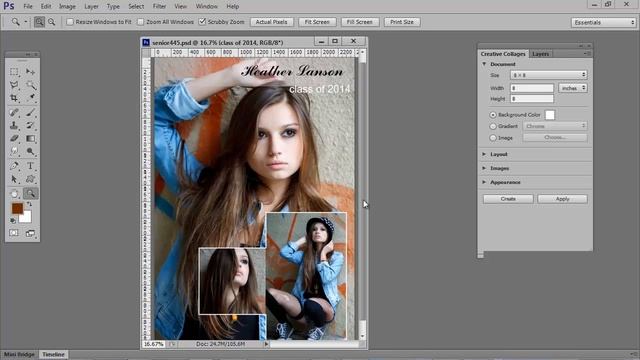The image size is (640, 360).
Task: Click the collage Background Color white swatch
Action: [x=550, y=115]
